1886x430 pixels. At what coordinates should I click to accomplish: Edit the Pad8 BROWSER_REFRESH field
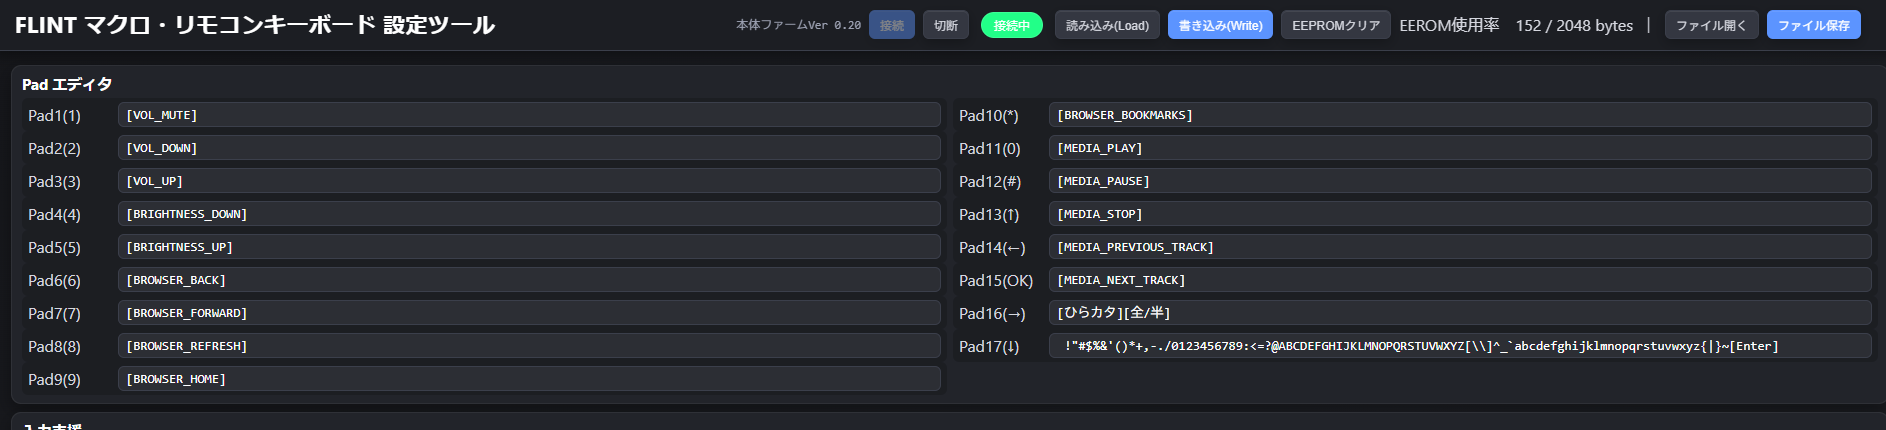tap(529, 346)
